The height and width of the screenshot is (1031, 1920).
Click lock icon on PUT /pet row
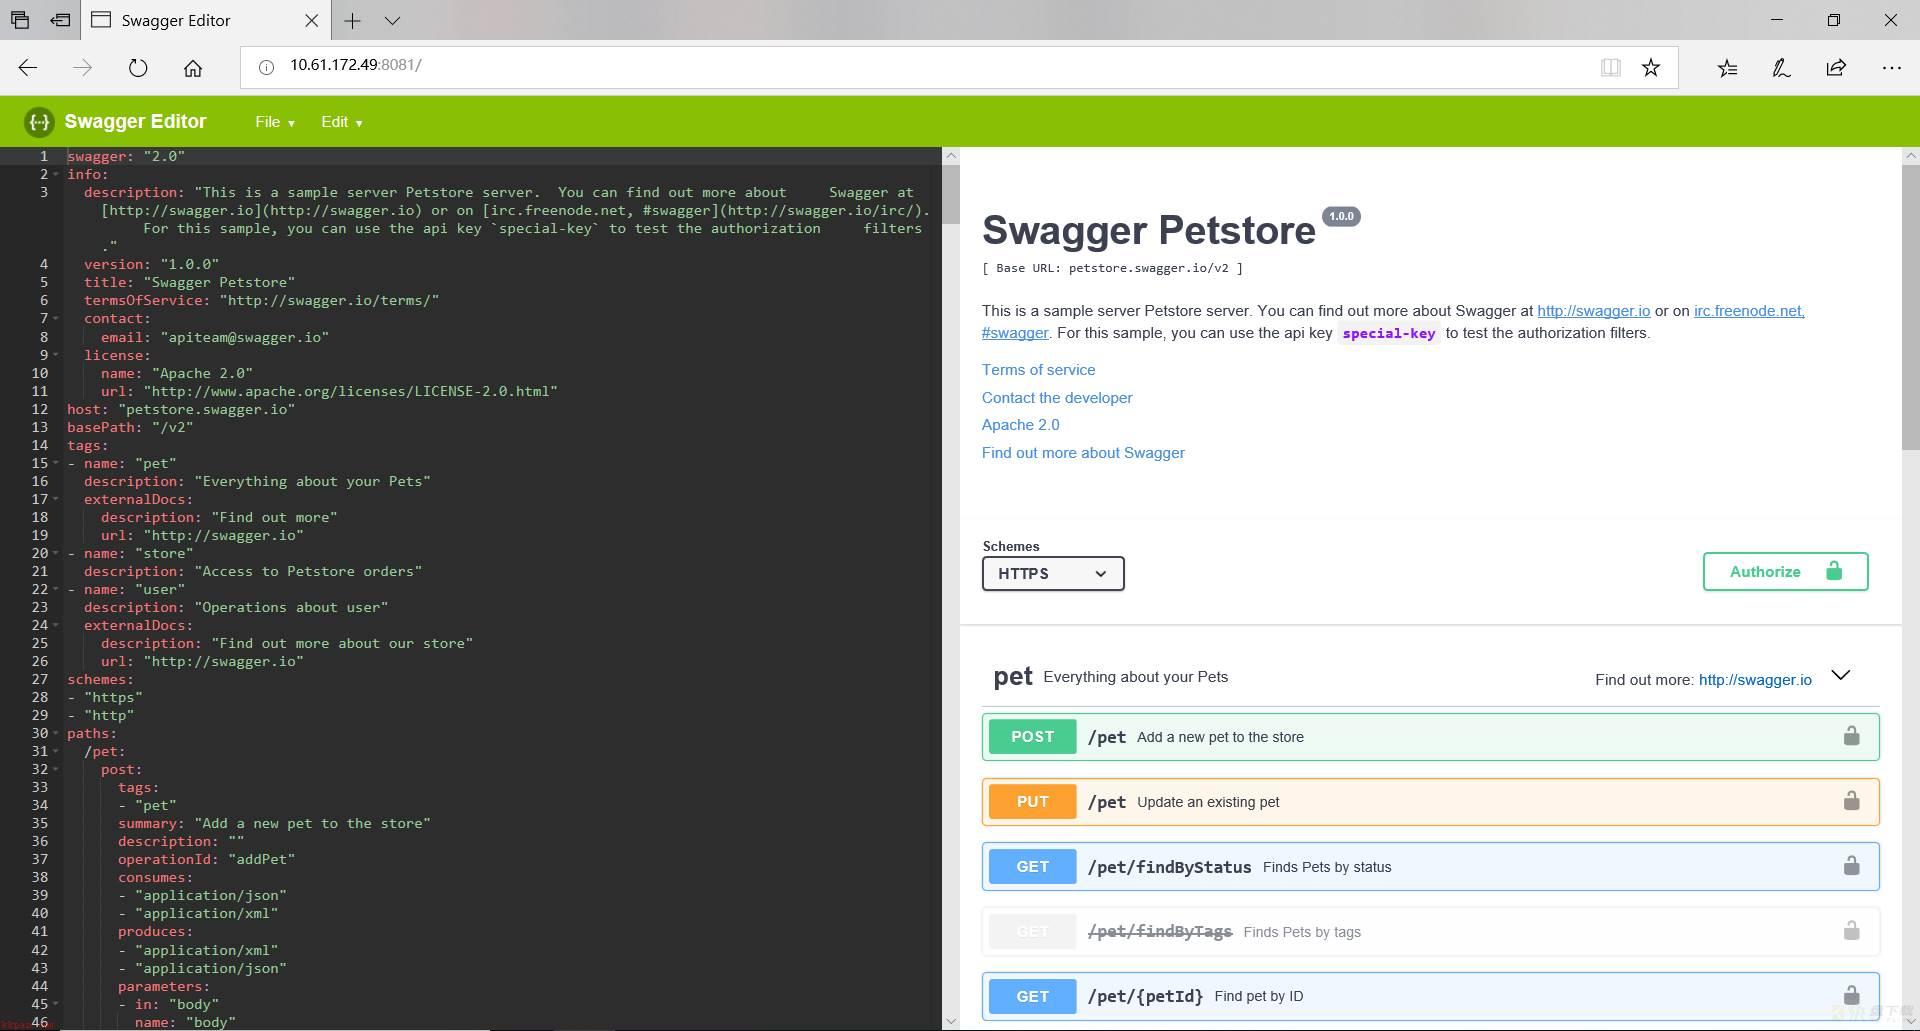(1851, 801)
